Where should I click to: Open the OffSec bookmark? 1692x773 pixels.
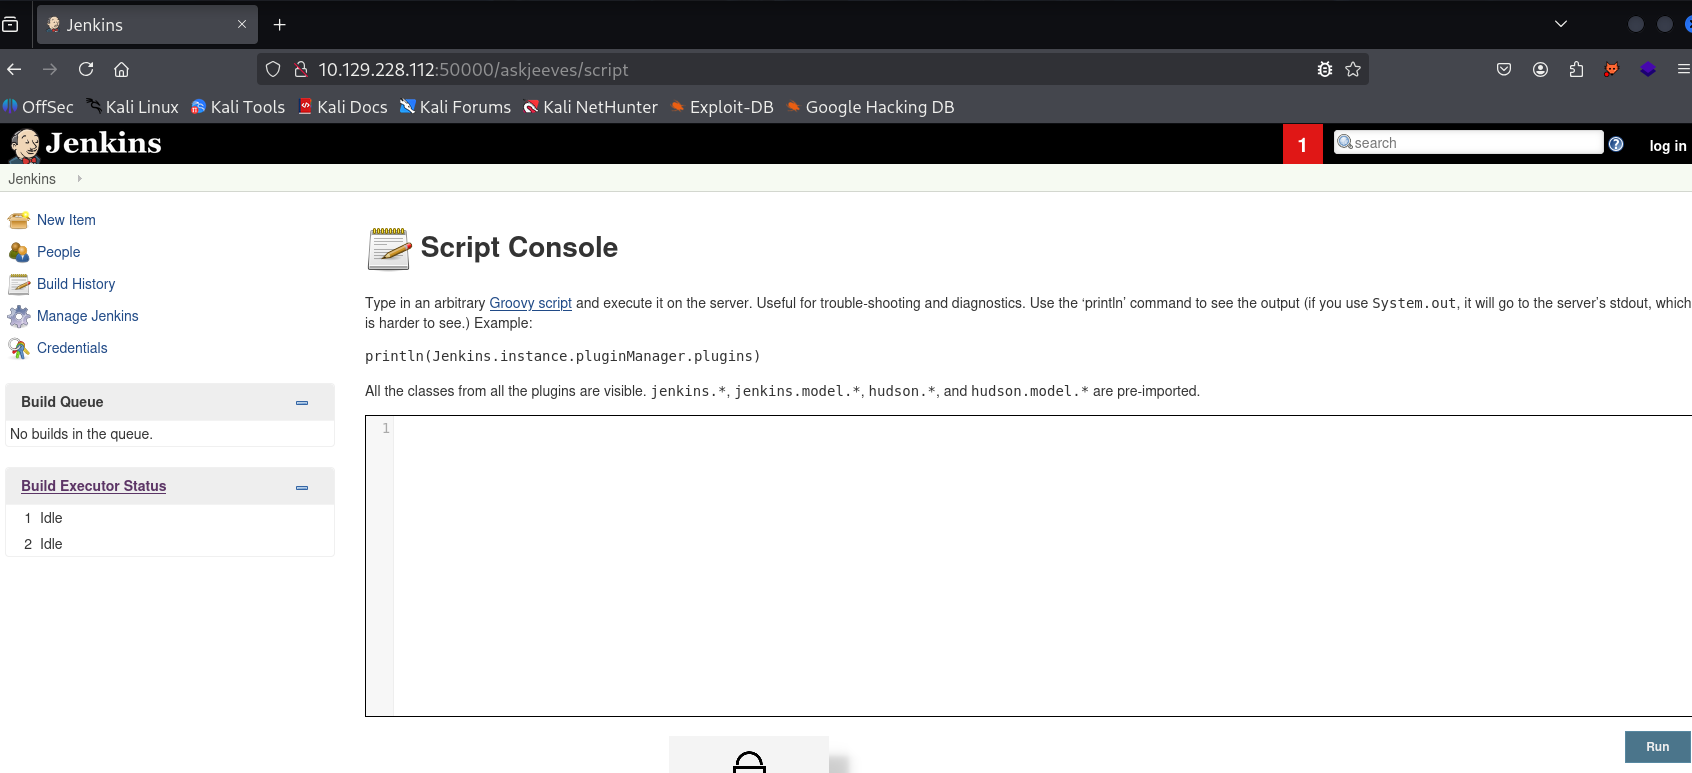tap(38, 107)
